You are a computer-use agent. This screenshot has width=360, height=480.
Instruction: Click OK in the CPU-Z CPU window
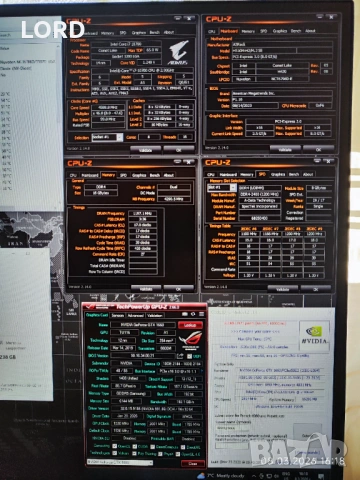click(179, 150)
